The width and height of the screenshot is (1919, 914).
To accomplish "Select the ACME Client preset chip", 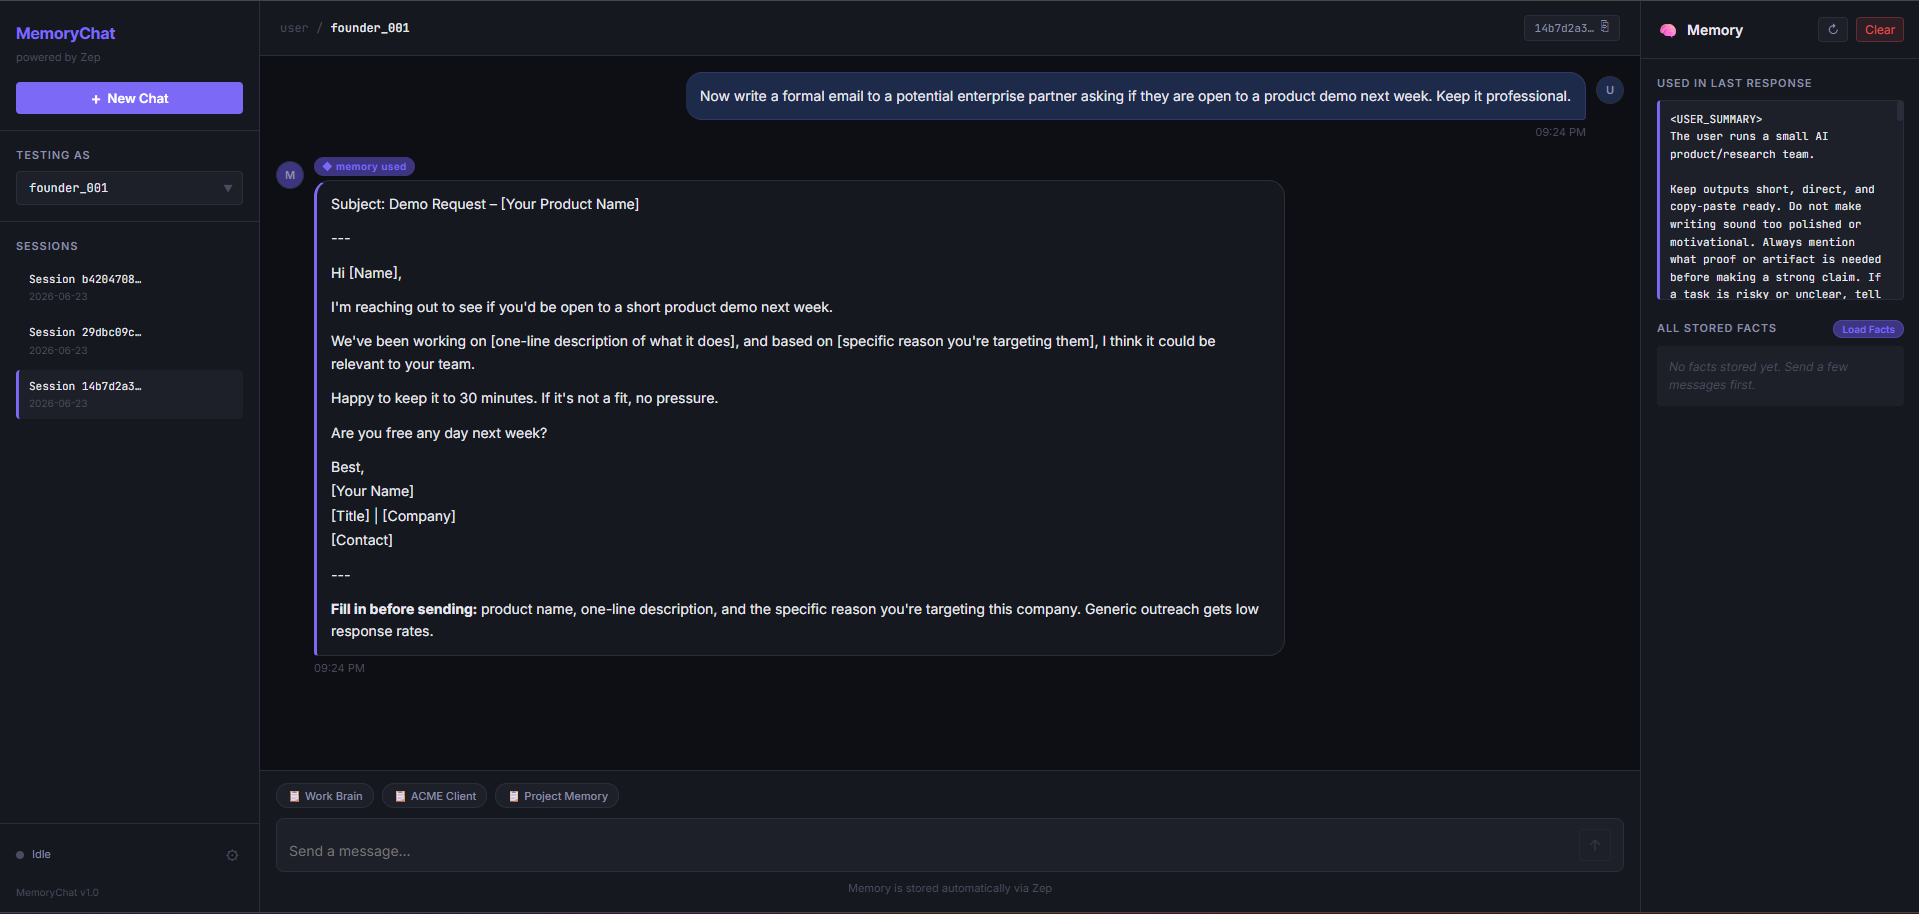I will point(435,796).
